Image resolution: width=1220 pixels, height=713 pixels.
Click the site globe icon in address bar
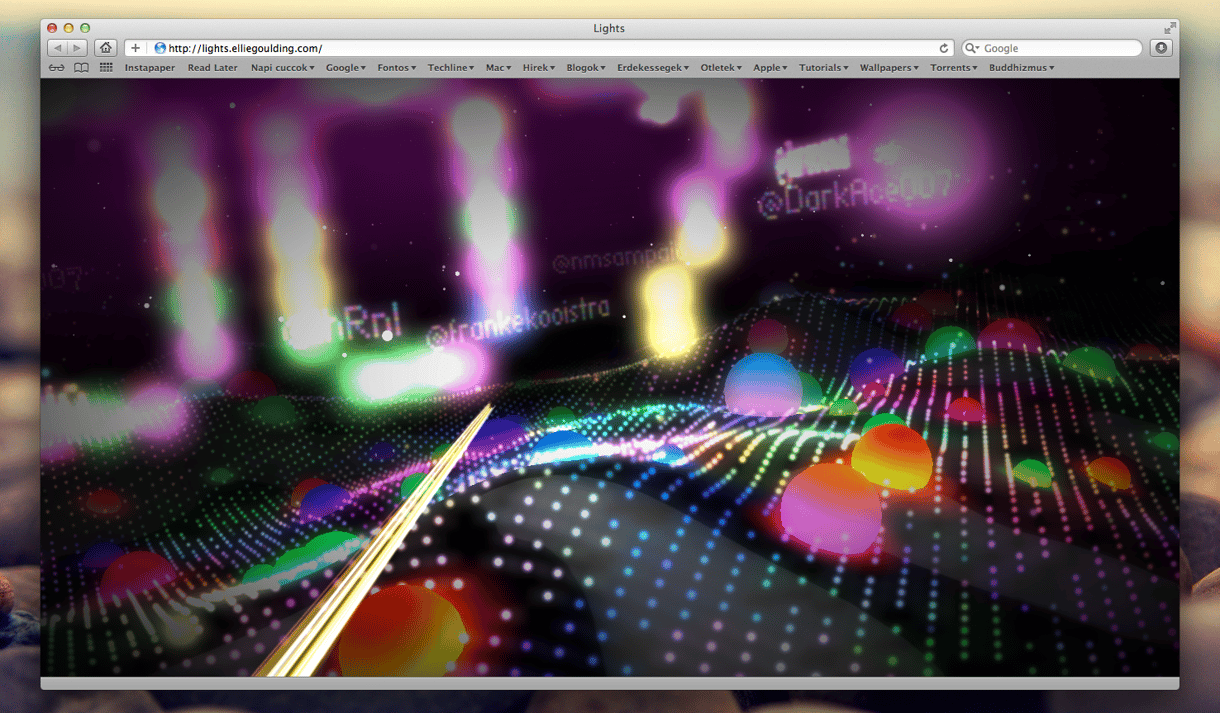(x=160, y=48)
